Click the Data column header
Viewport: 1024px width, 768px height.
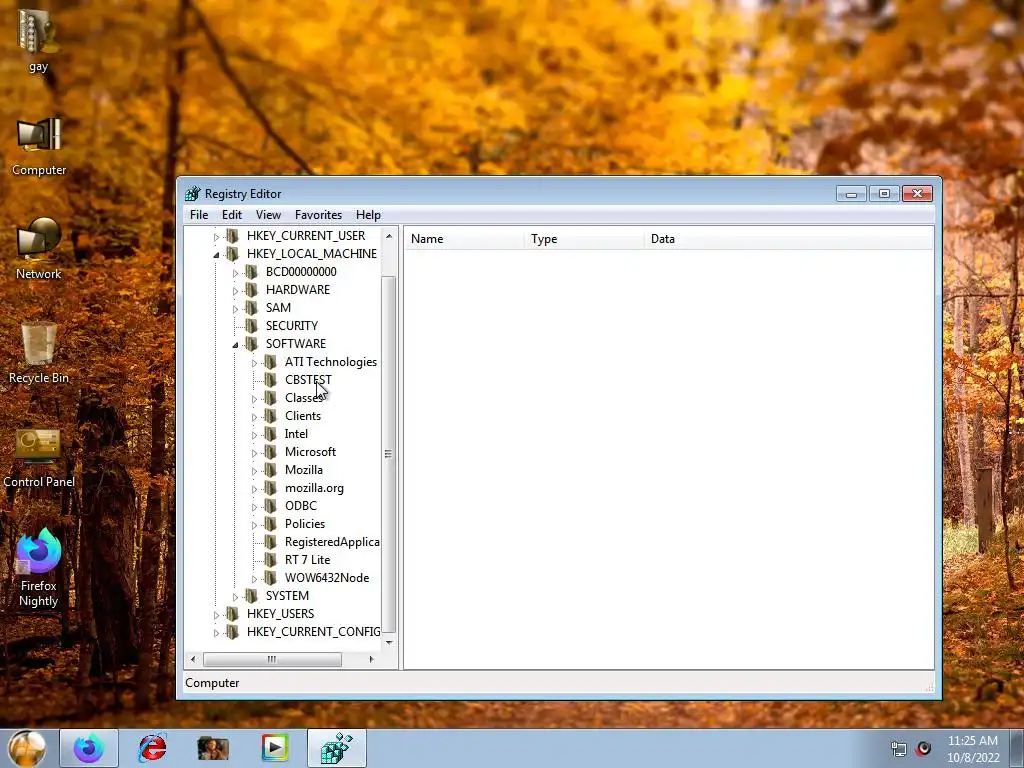point(789,239)
